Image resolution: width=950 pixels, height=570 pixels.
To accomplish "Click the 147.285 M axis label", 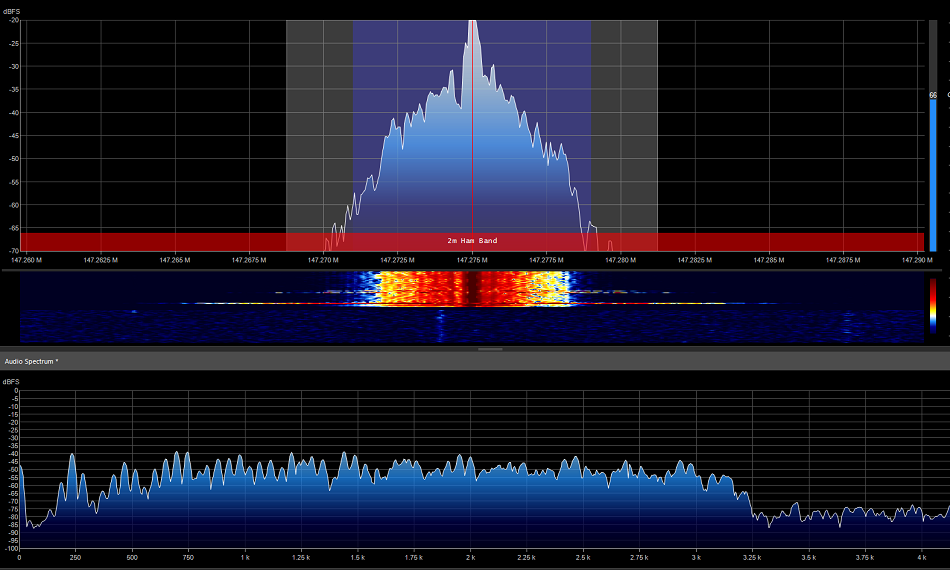I will click(768, 259).
